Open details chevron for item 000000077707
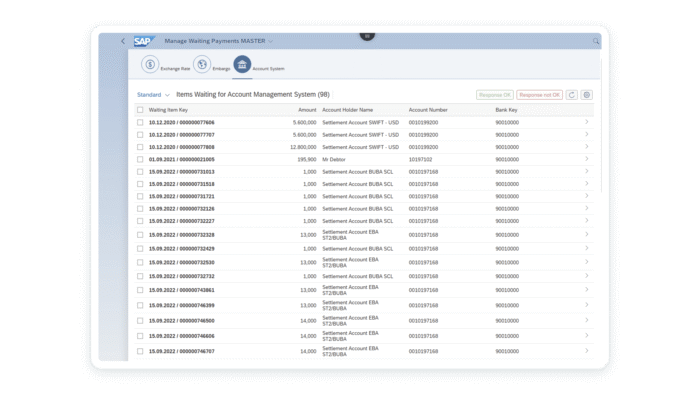This screenshot has width=700, height=394. [x=587, y=134]
